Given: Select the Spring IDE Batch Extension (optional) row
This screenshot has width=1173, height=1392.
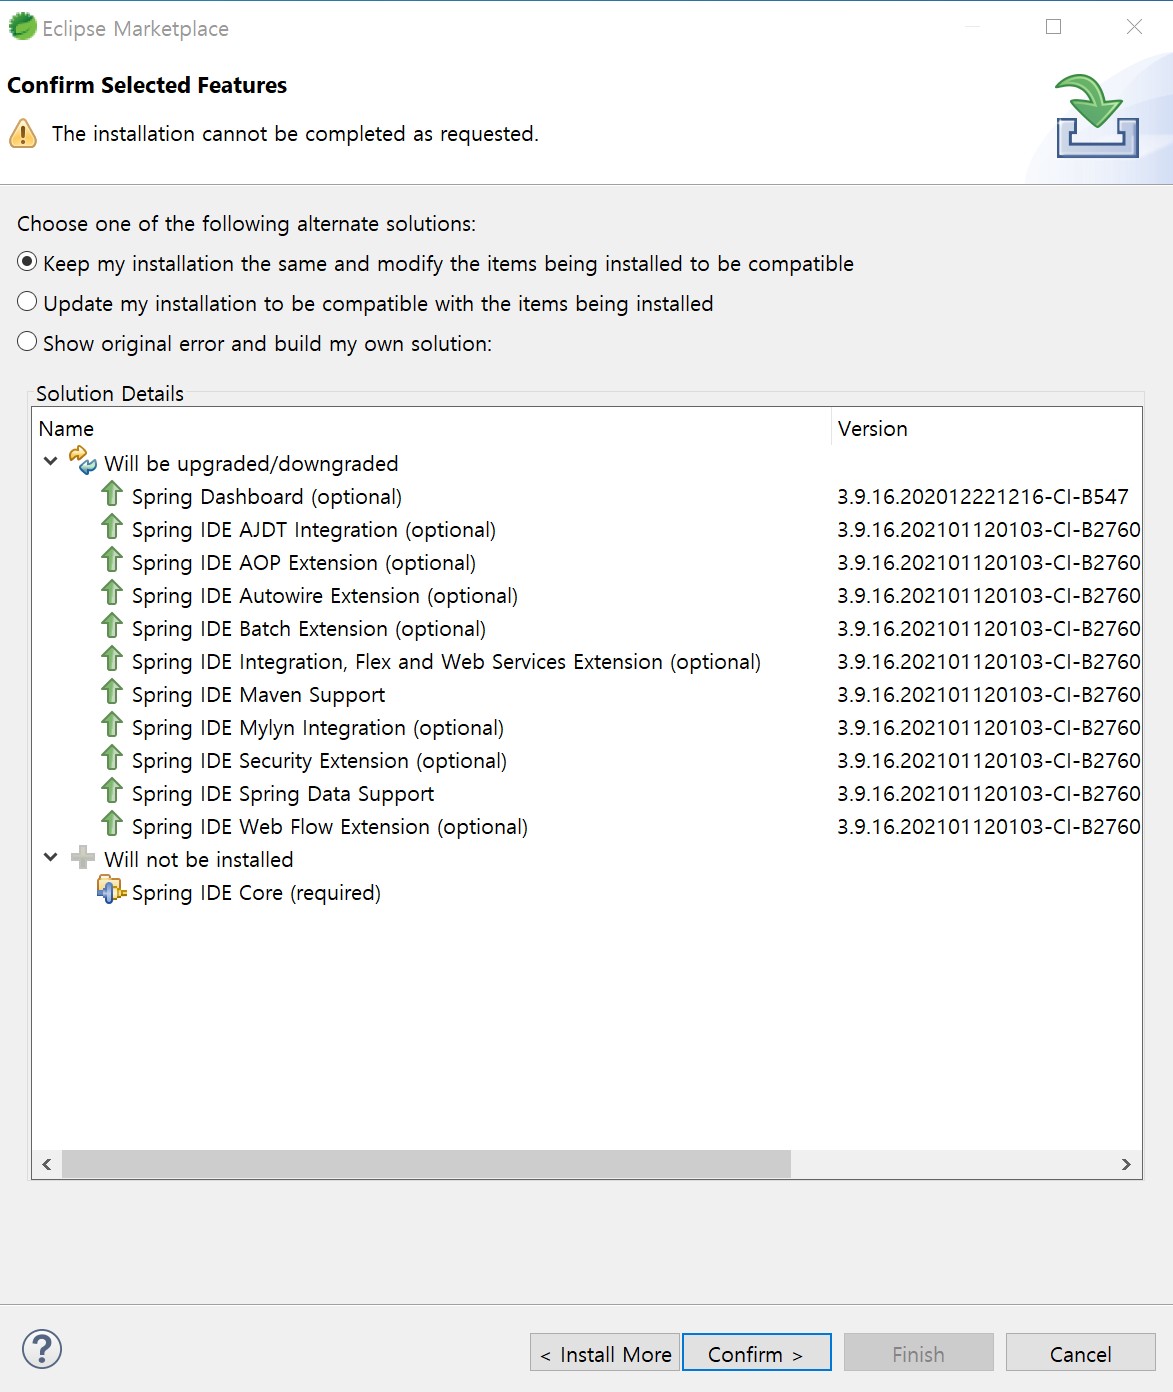Looking at the screenshot, I should coord(309,629).
